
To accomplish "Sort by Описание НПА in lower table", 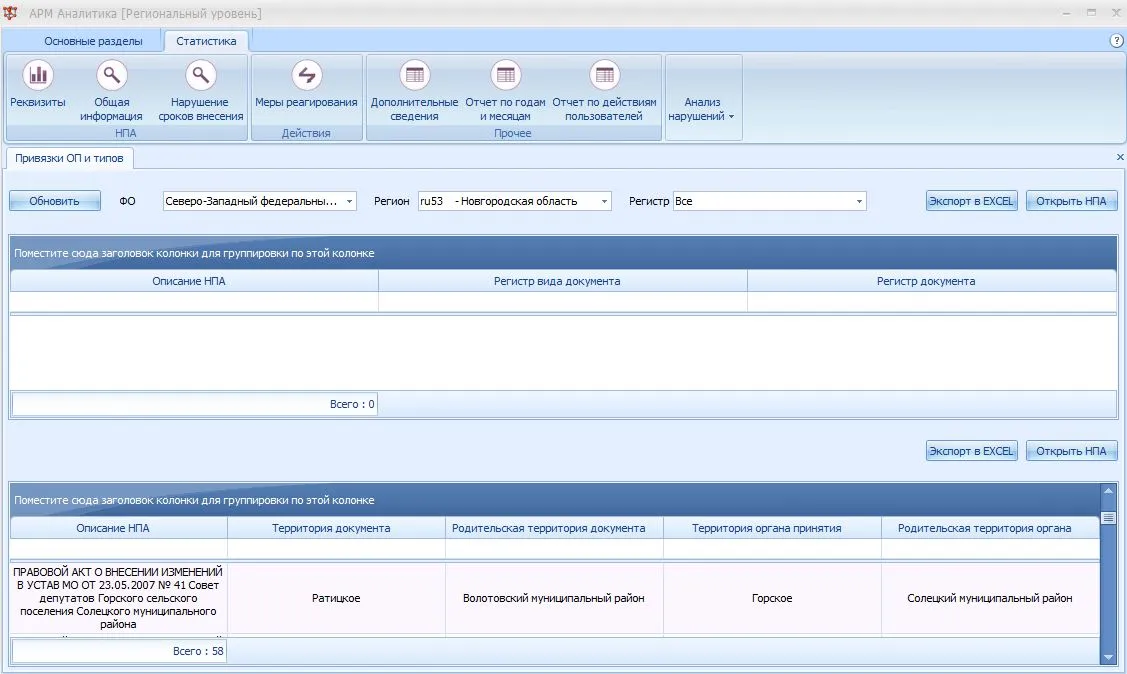I will pyautogui.click(x=119, y=528).
